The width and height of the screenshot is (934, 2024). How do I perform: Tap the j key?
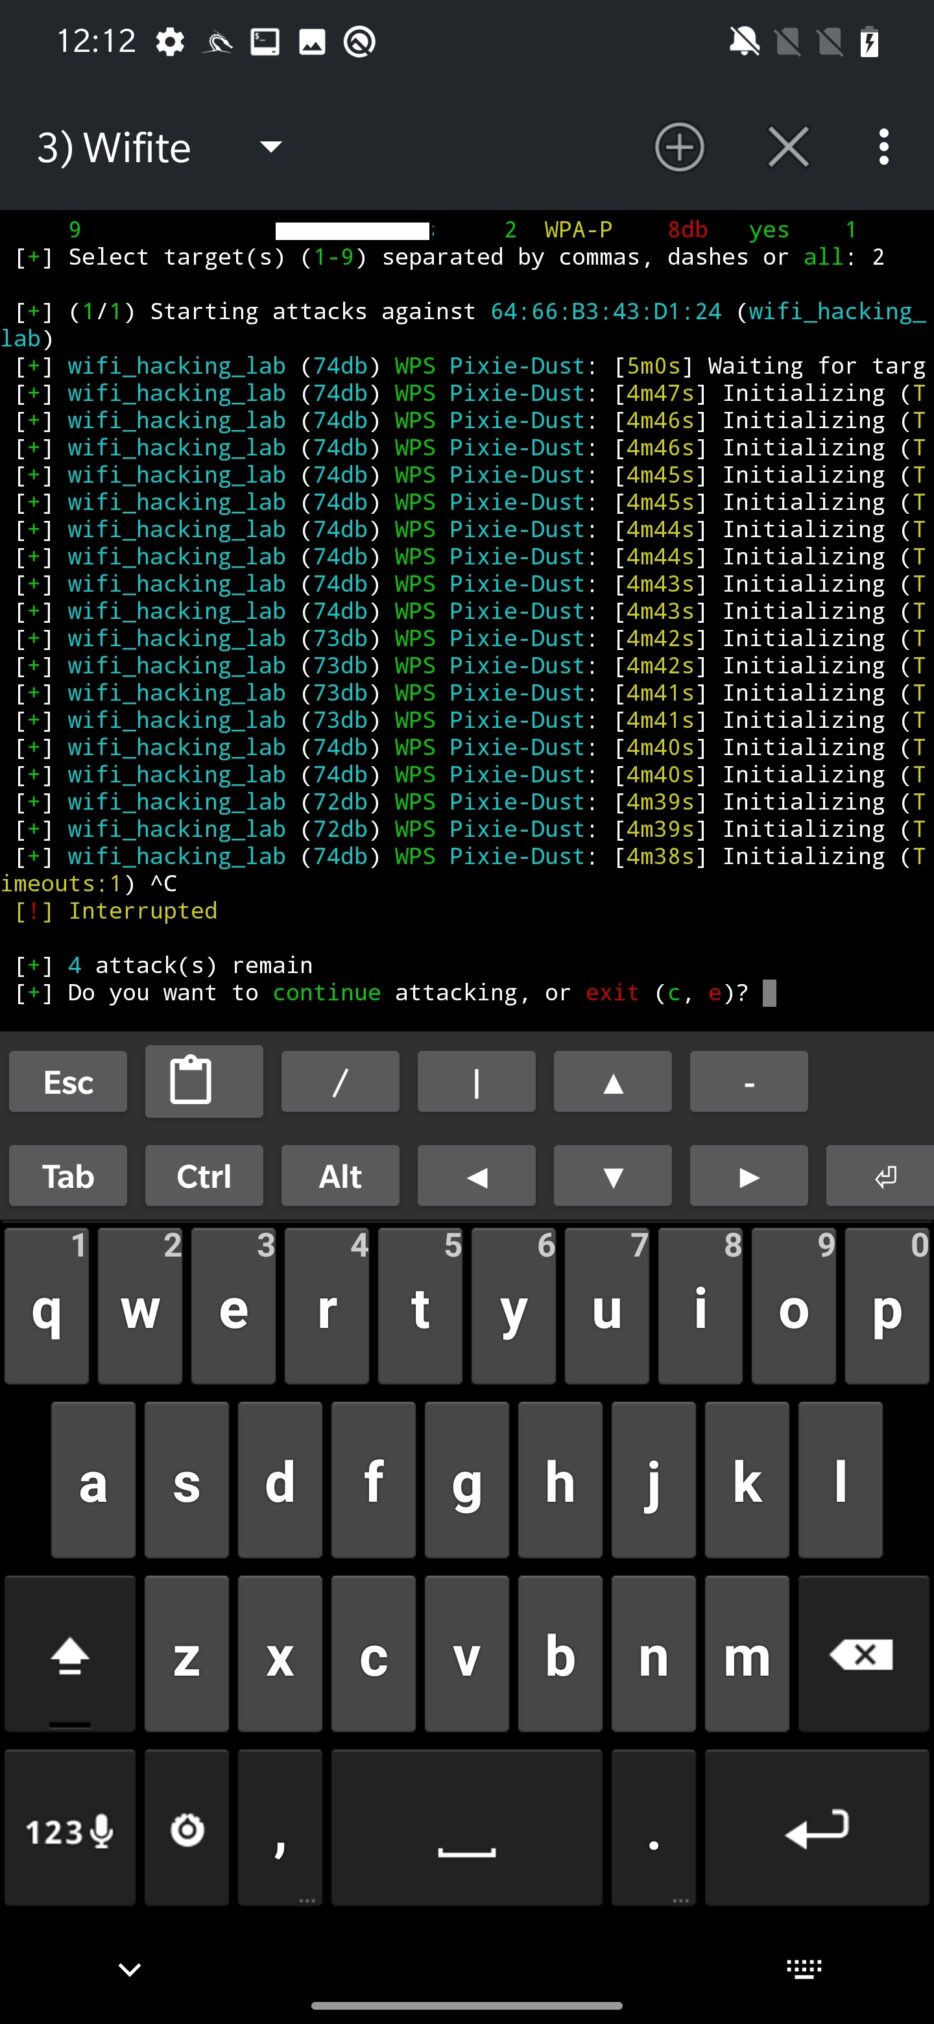point(653,1480)
